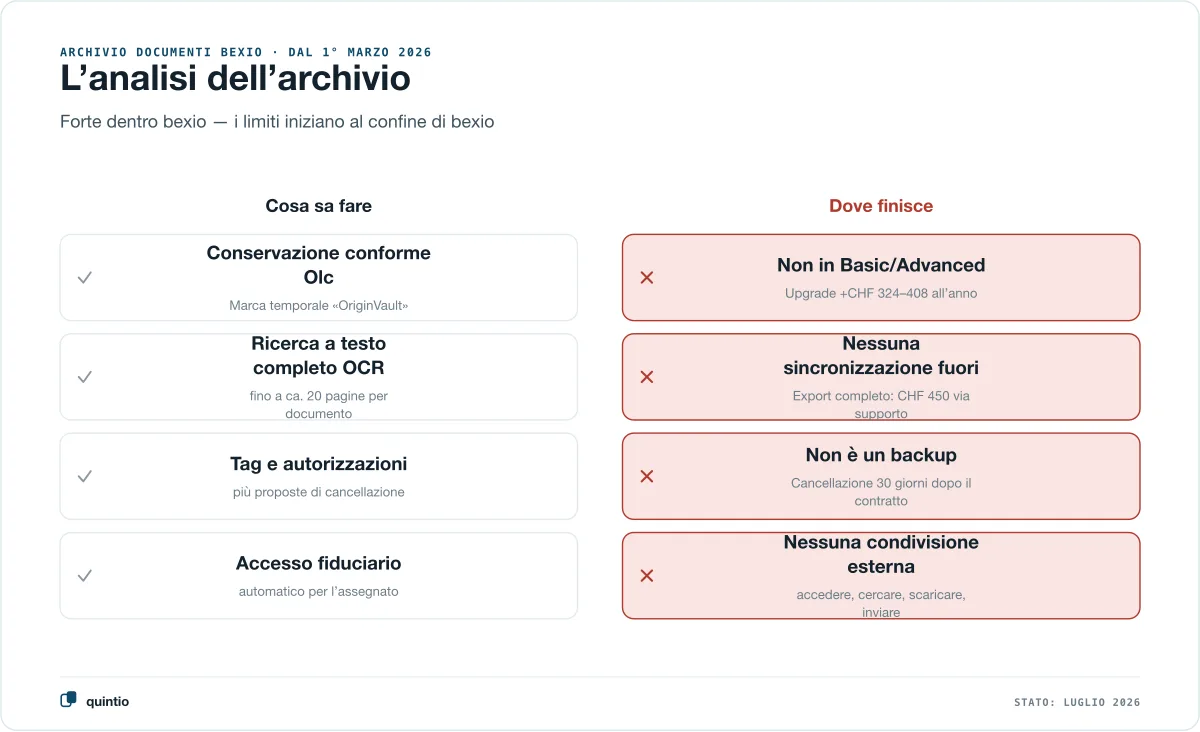Click the checkmark beside Tag e autorizzazioni

tap(85, 476)
